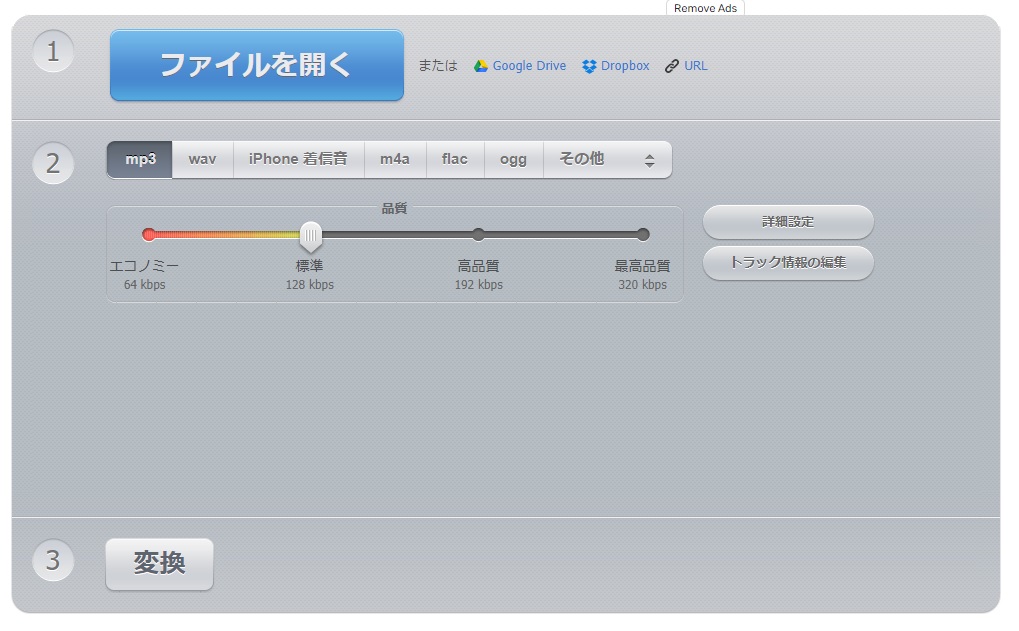
Task: Click Remove Ads tab at top
Action: pyautogui.click(x=705, y=8)
